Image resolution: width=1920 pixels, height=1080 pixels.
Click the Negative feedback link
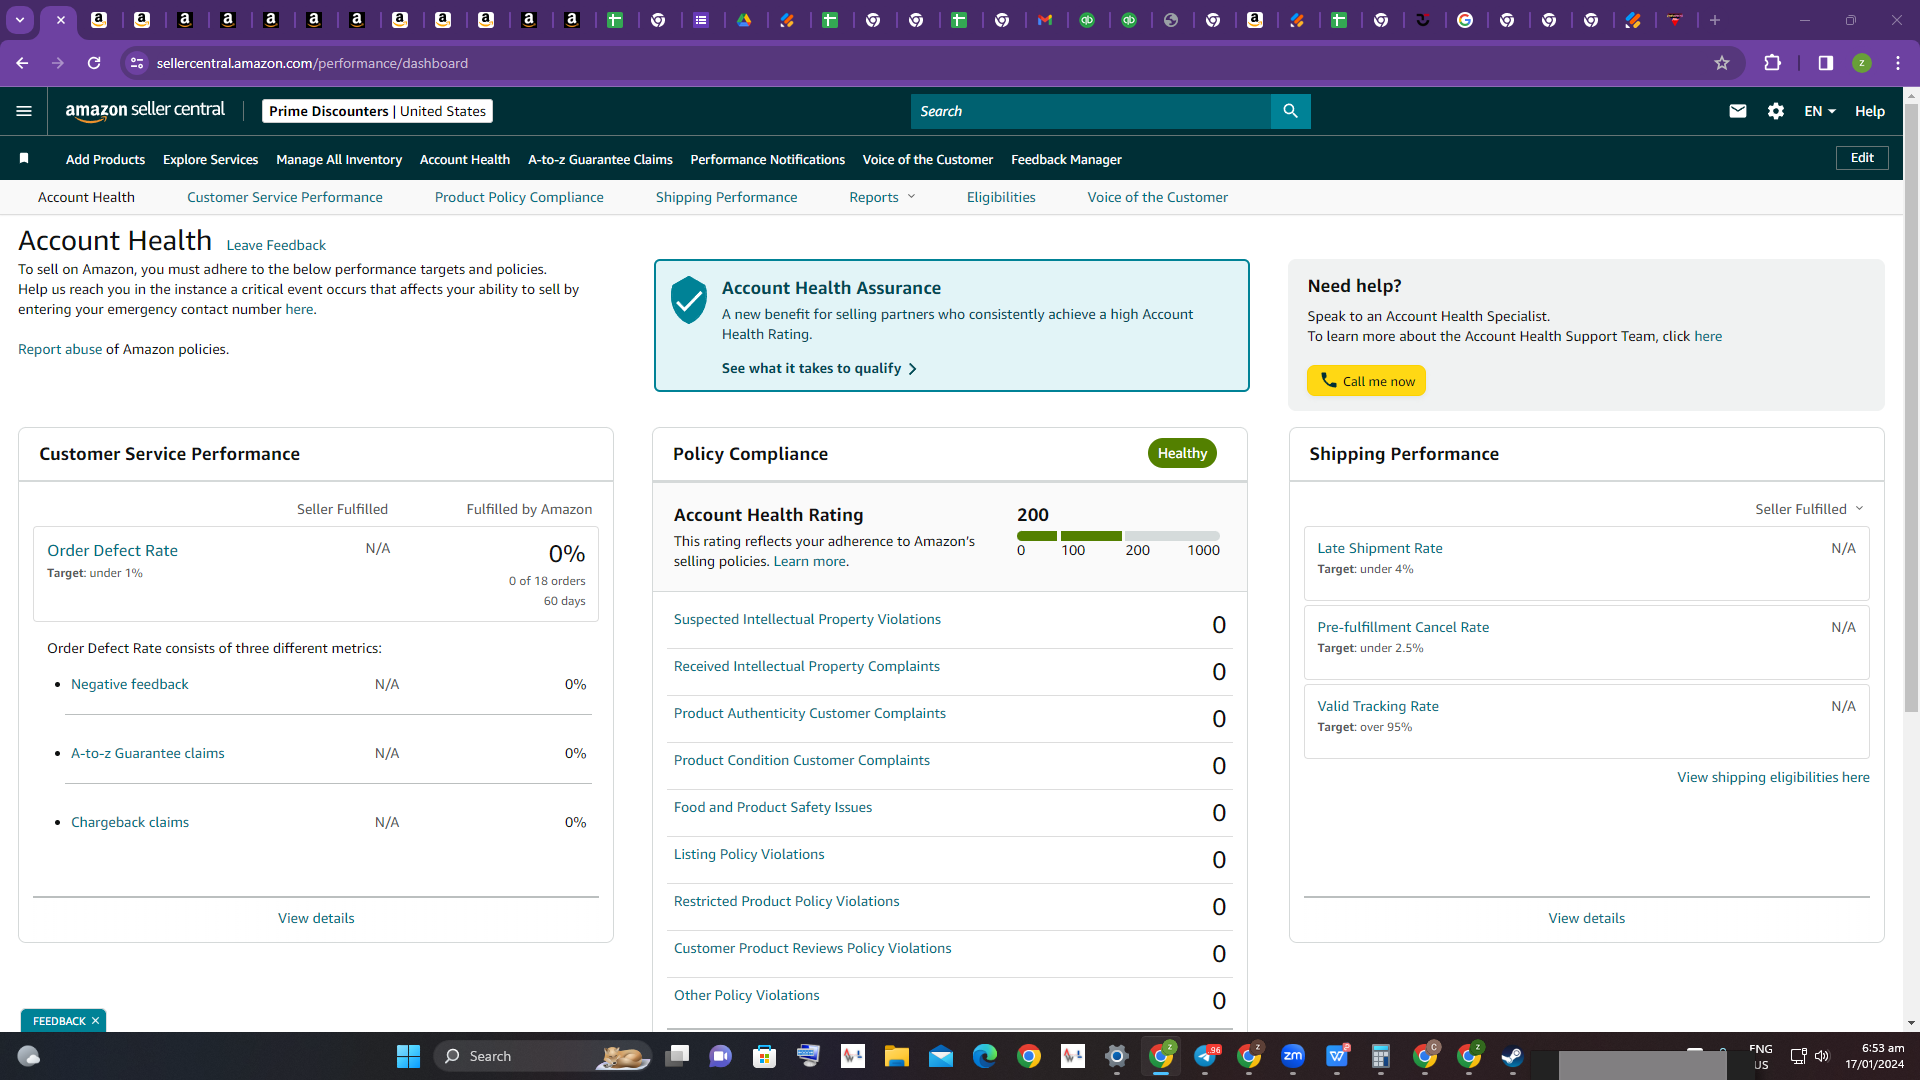[130, 684]
